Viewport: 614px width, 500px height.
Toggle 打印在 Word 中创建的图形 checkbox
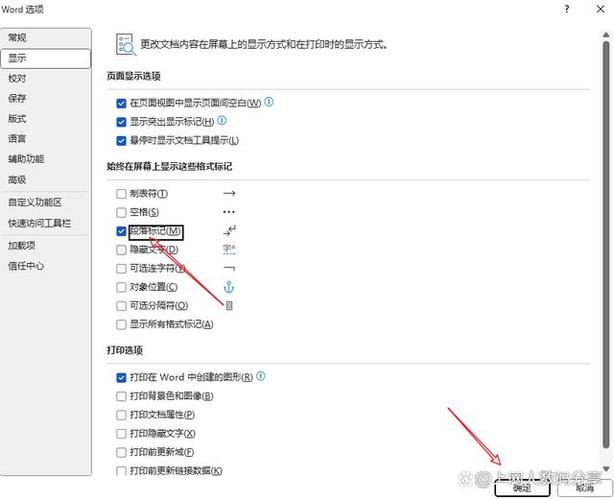(121, 377)
